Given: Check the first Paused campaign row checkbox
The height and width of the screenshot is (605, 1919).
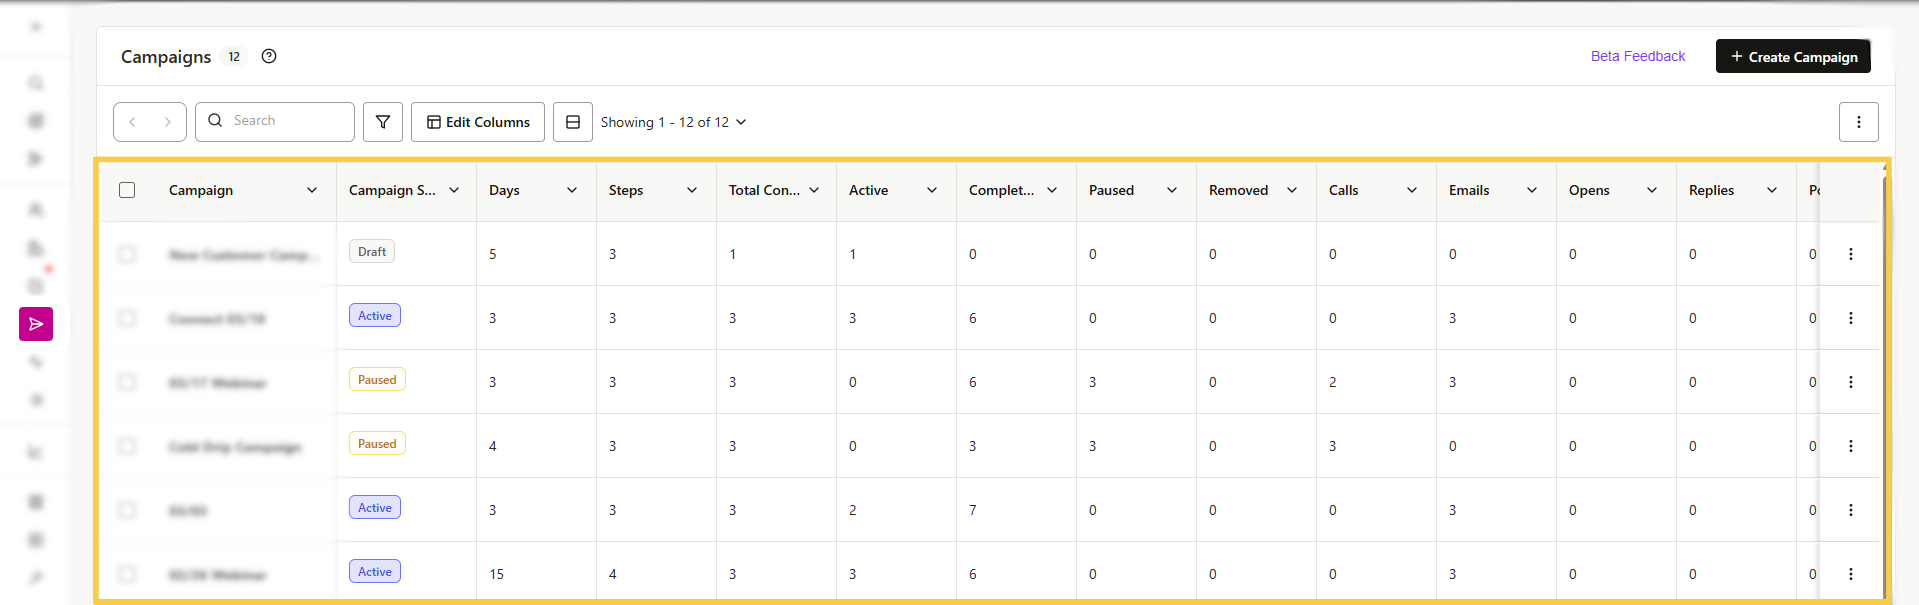Looking at the screenshot, I should pyautogui.click(x=127, y=382).
